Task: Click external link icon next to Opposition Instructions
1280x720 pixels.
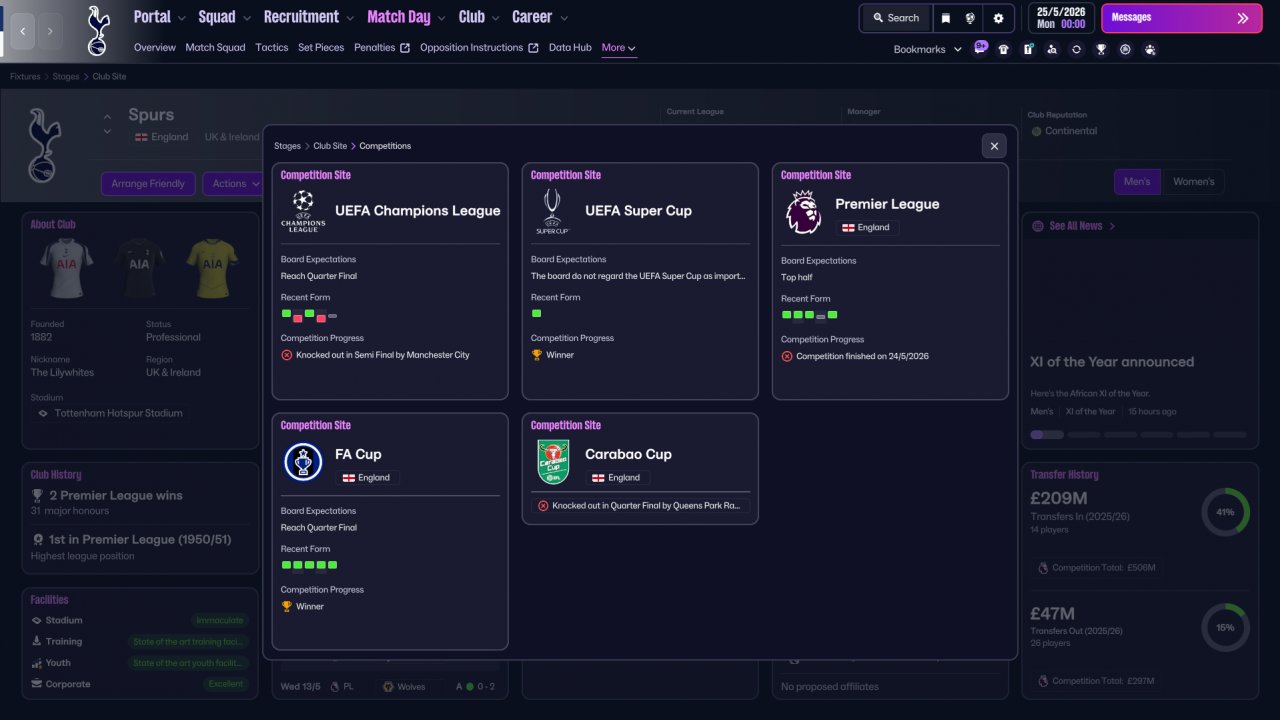Action: (533, 48)
